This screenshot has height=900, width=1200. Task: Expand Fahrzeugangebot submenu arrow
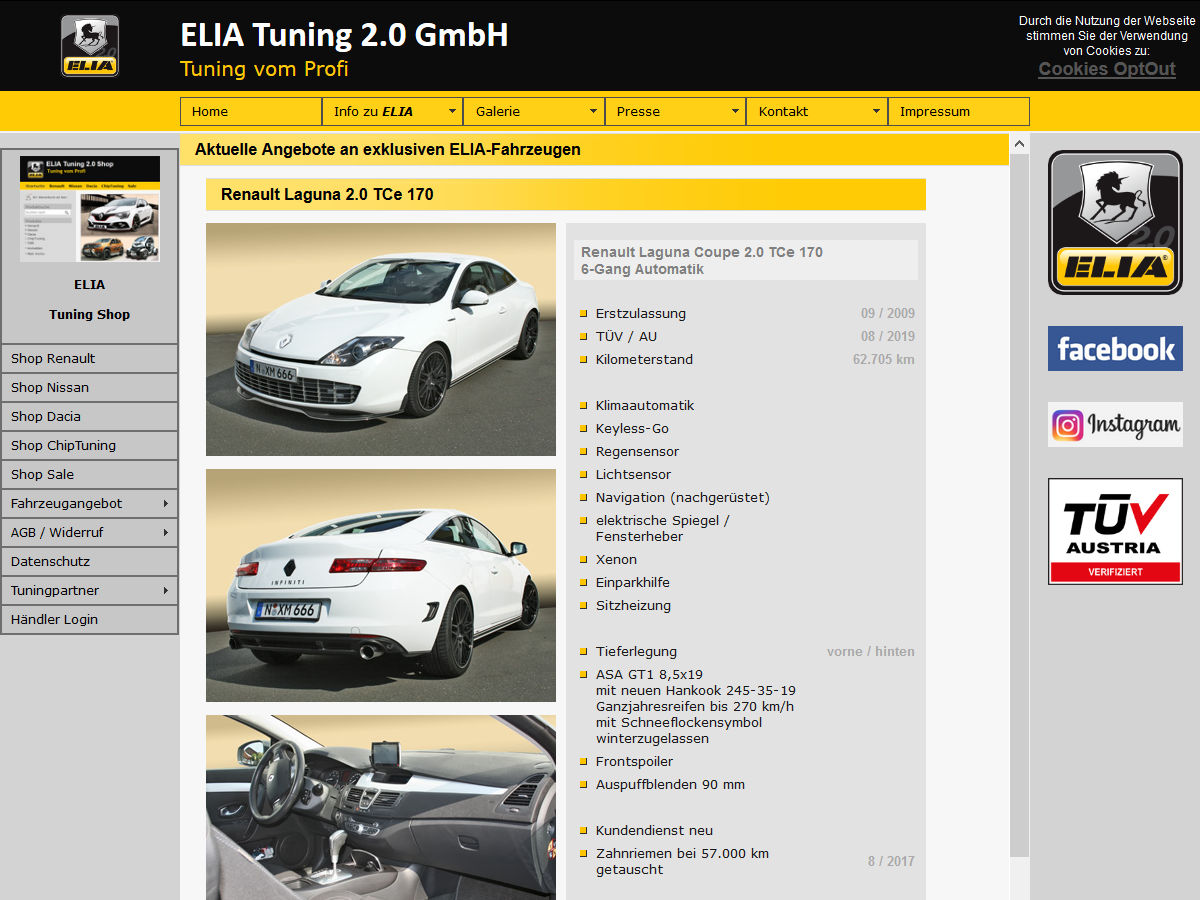point(165,504)
